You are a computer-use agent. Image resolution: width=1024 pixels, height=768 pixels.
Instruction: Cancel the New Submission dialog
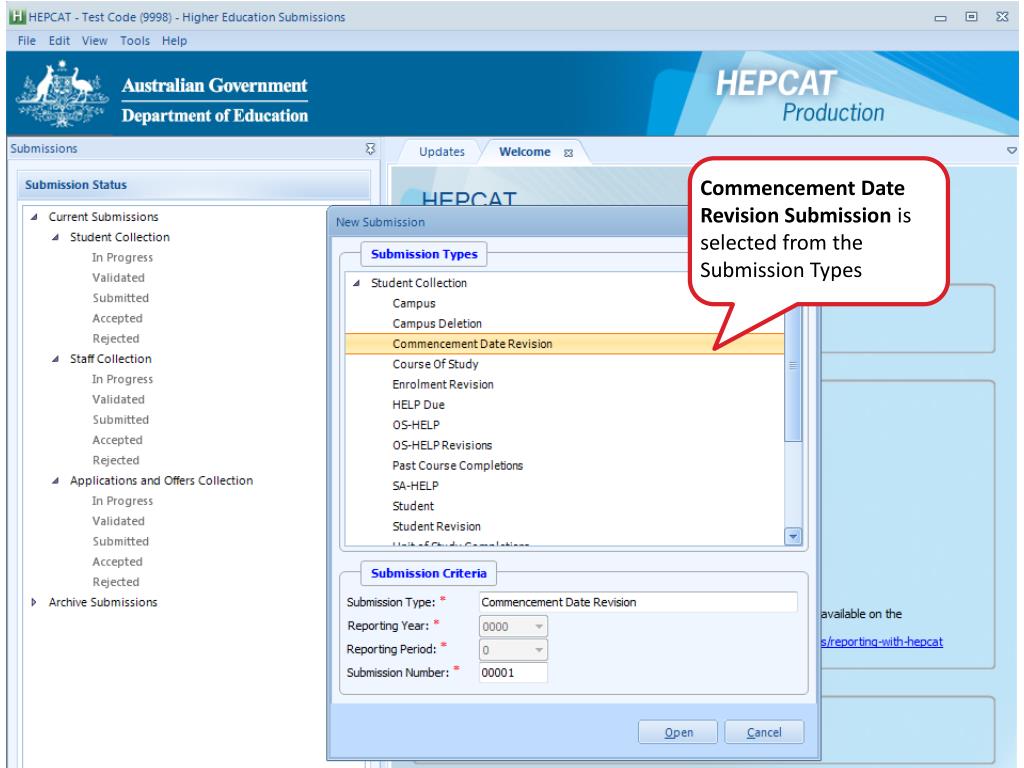coord(764,732)
